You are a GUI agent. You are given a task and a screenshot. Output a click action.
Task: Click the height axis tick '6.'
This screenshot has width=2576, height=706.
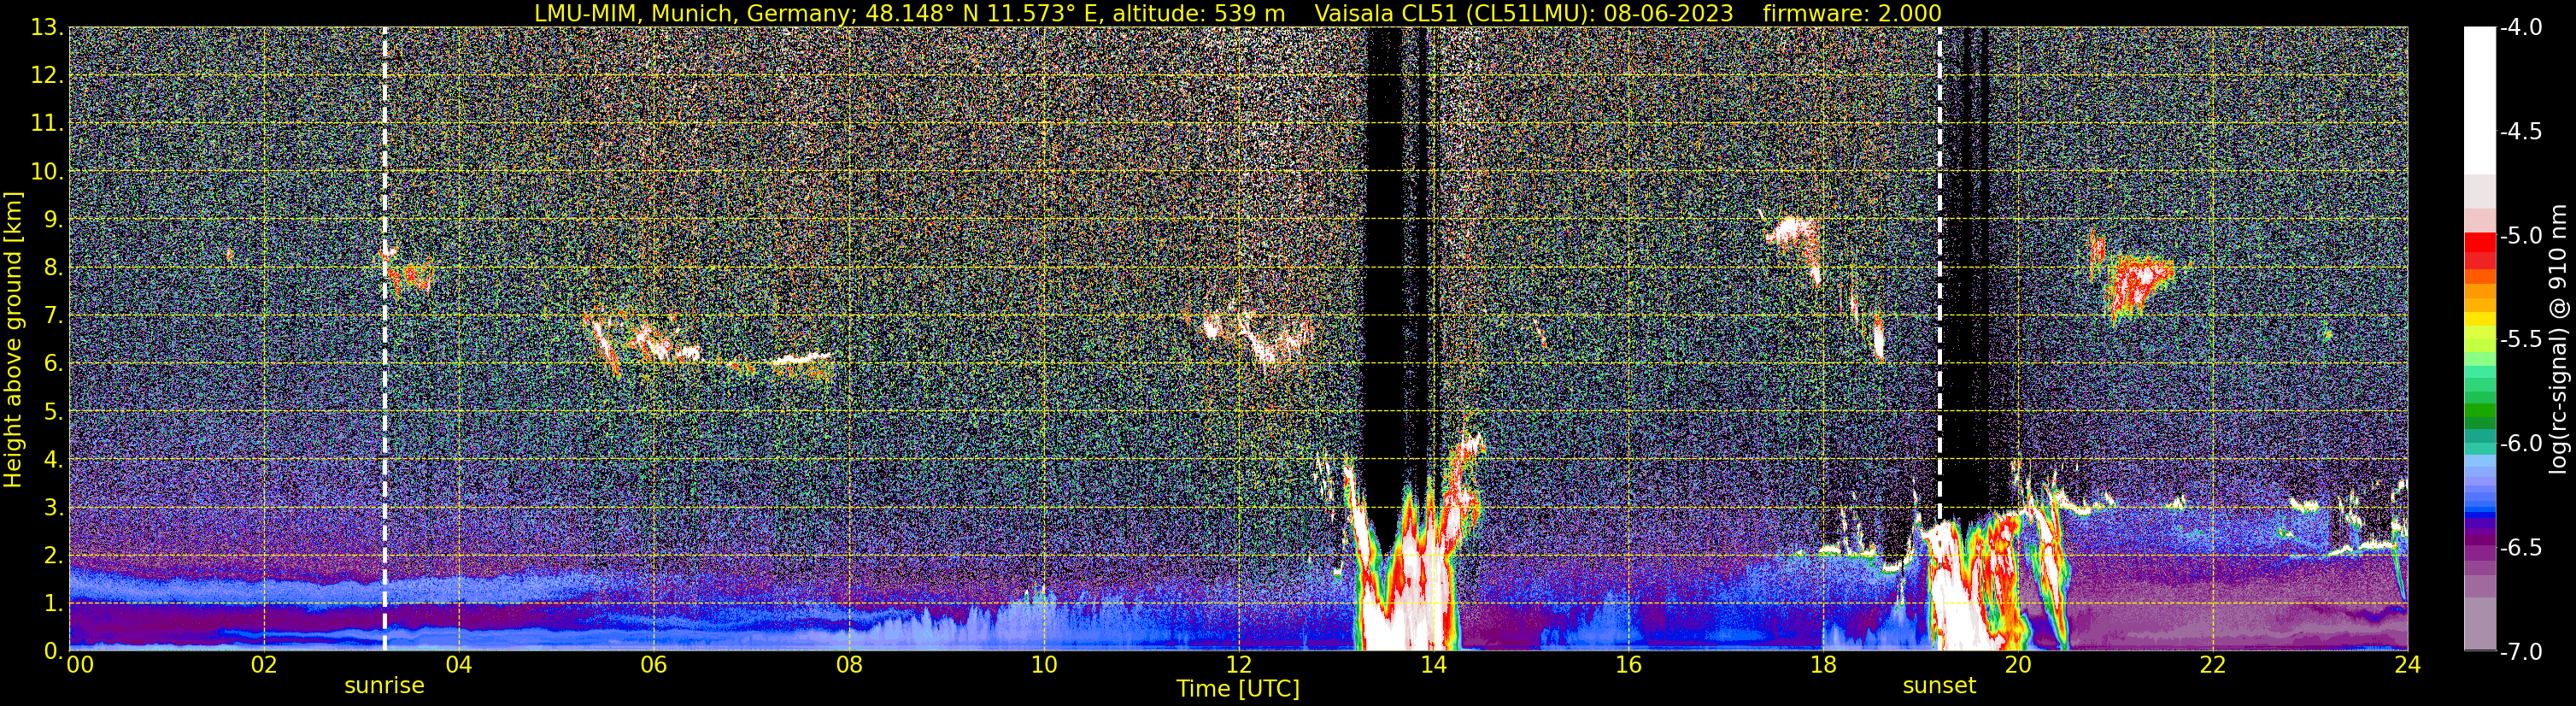click(54, 363)
